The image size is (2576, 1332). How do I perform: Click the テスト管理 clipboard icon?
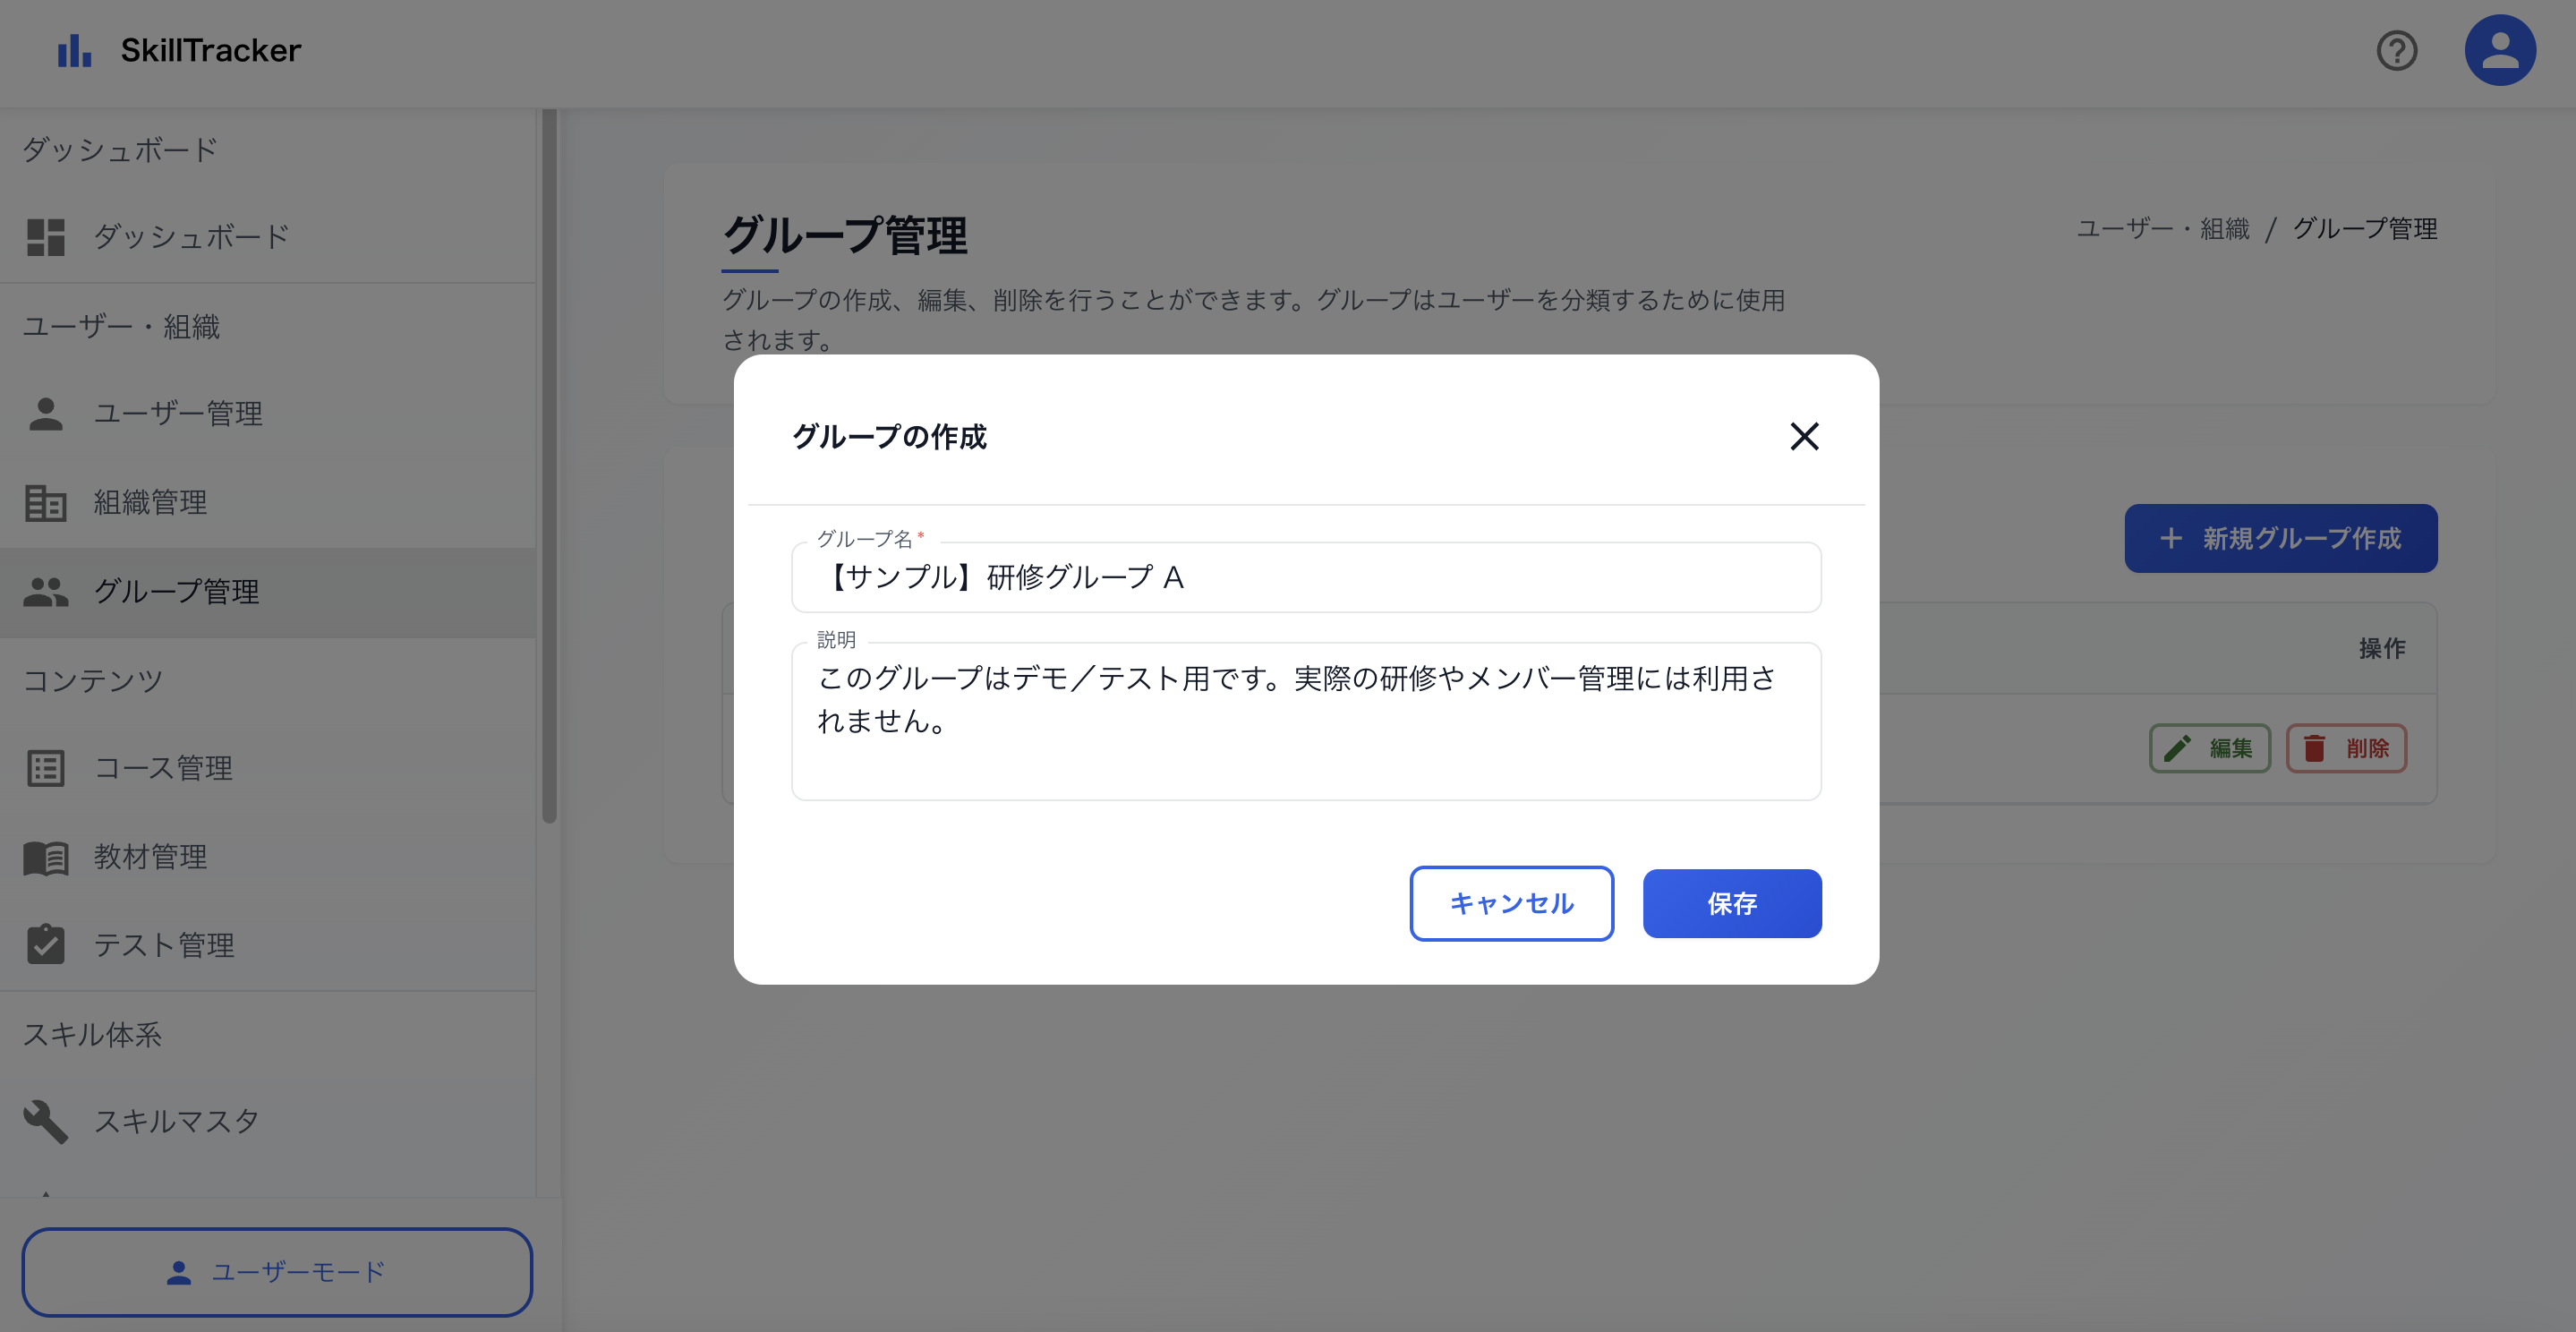pyautogui.click(x=44, y=944)
